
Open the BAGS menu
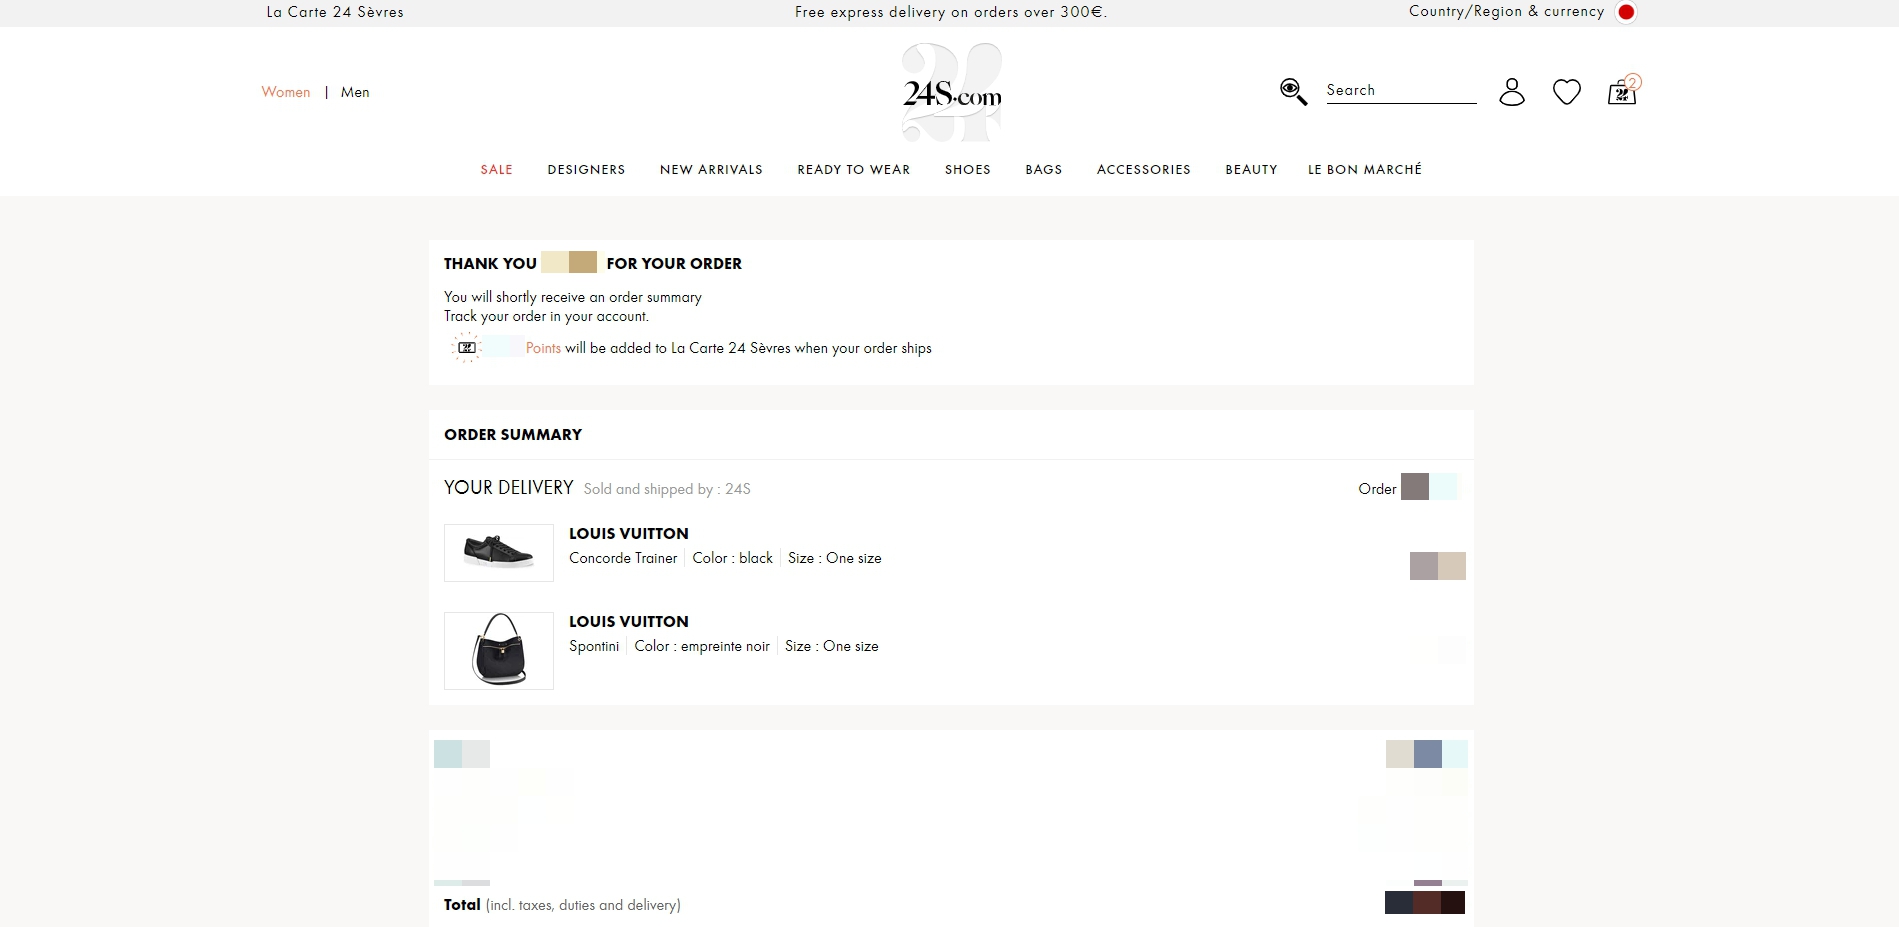click(x=1044, y=170)
